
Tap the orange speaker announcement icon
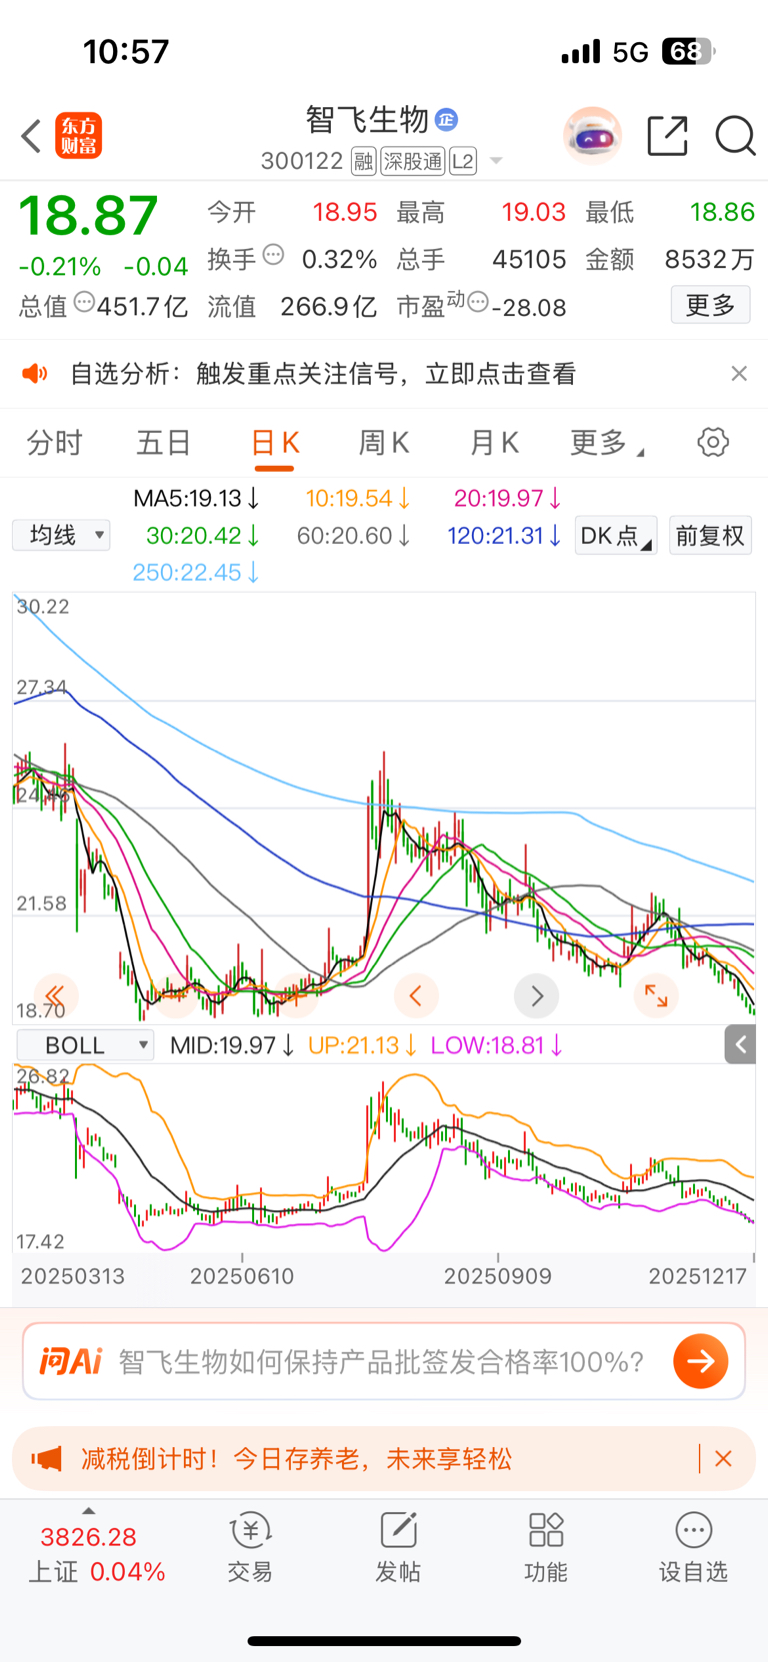35,373
